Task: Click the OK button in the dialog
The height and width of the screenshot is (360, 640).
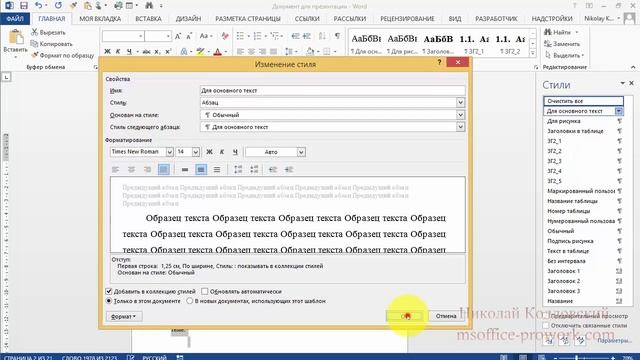Action: [x=405, y=316]
